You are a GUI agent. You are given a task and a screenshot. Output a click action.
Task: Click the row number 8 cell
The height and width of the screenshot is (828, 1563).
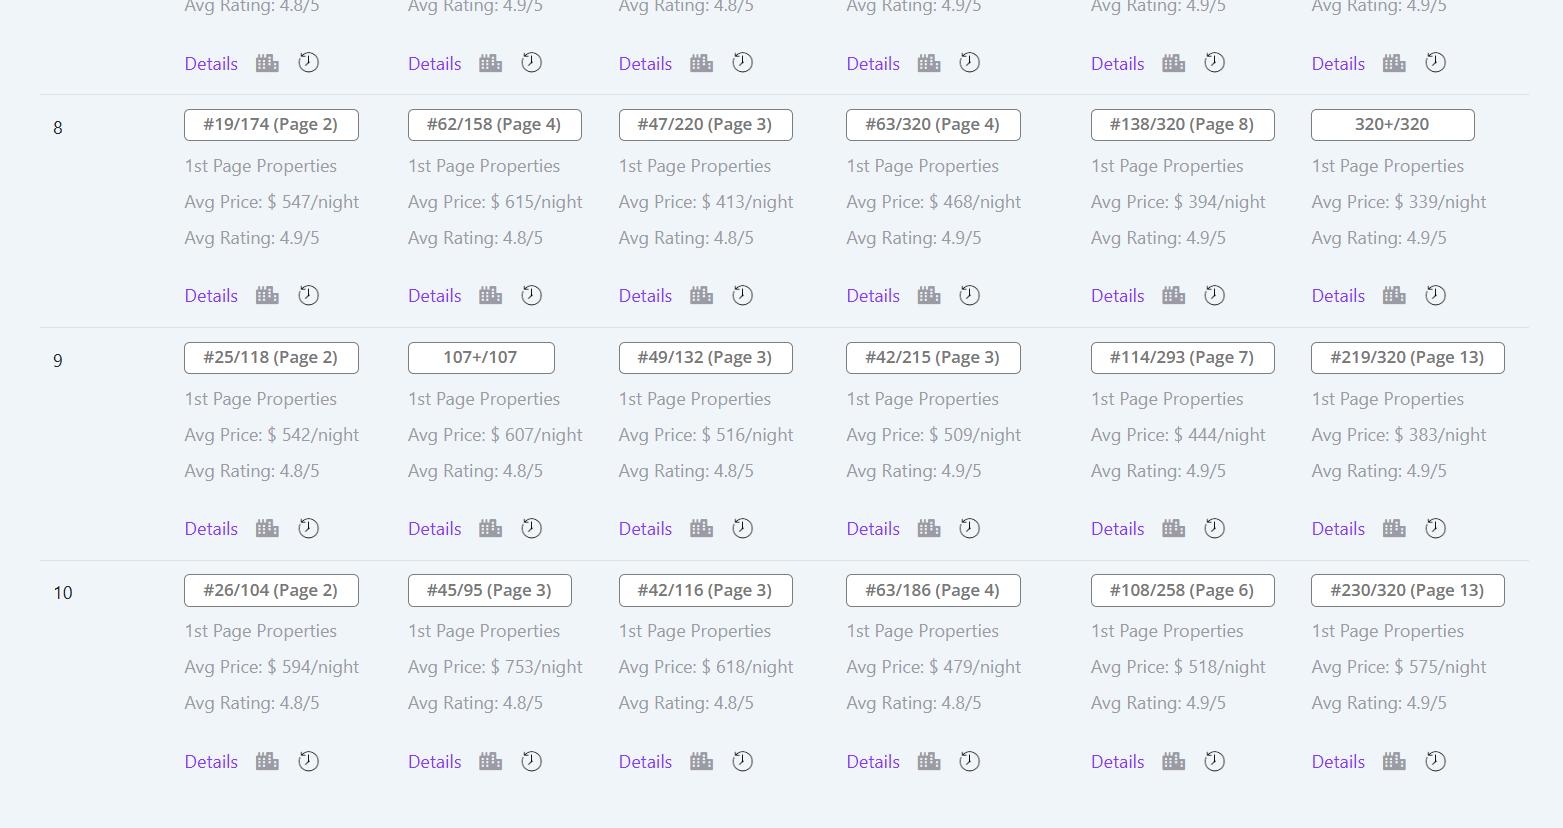tap(58, 128)
